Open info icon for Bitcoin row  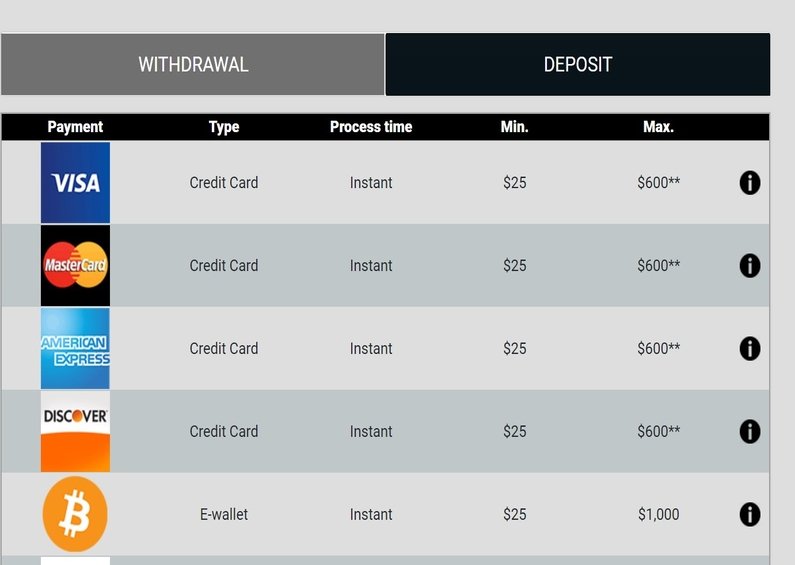750,514
